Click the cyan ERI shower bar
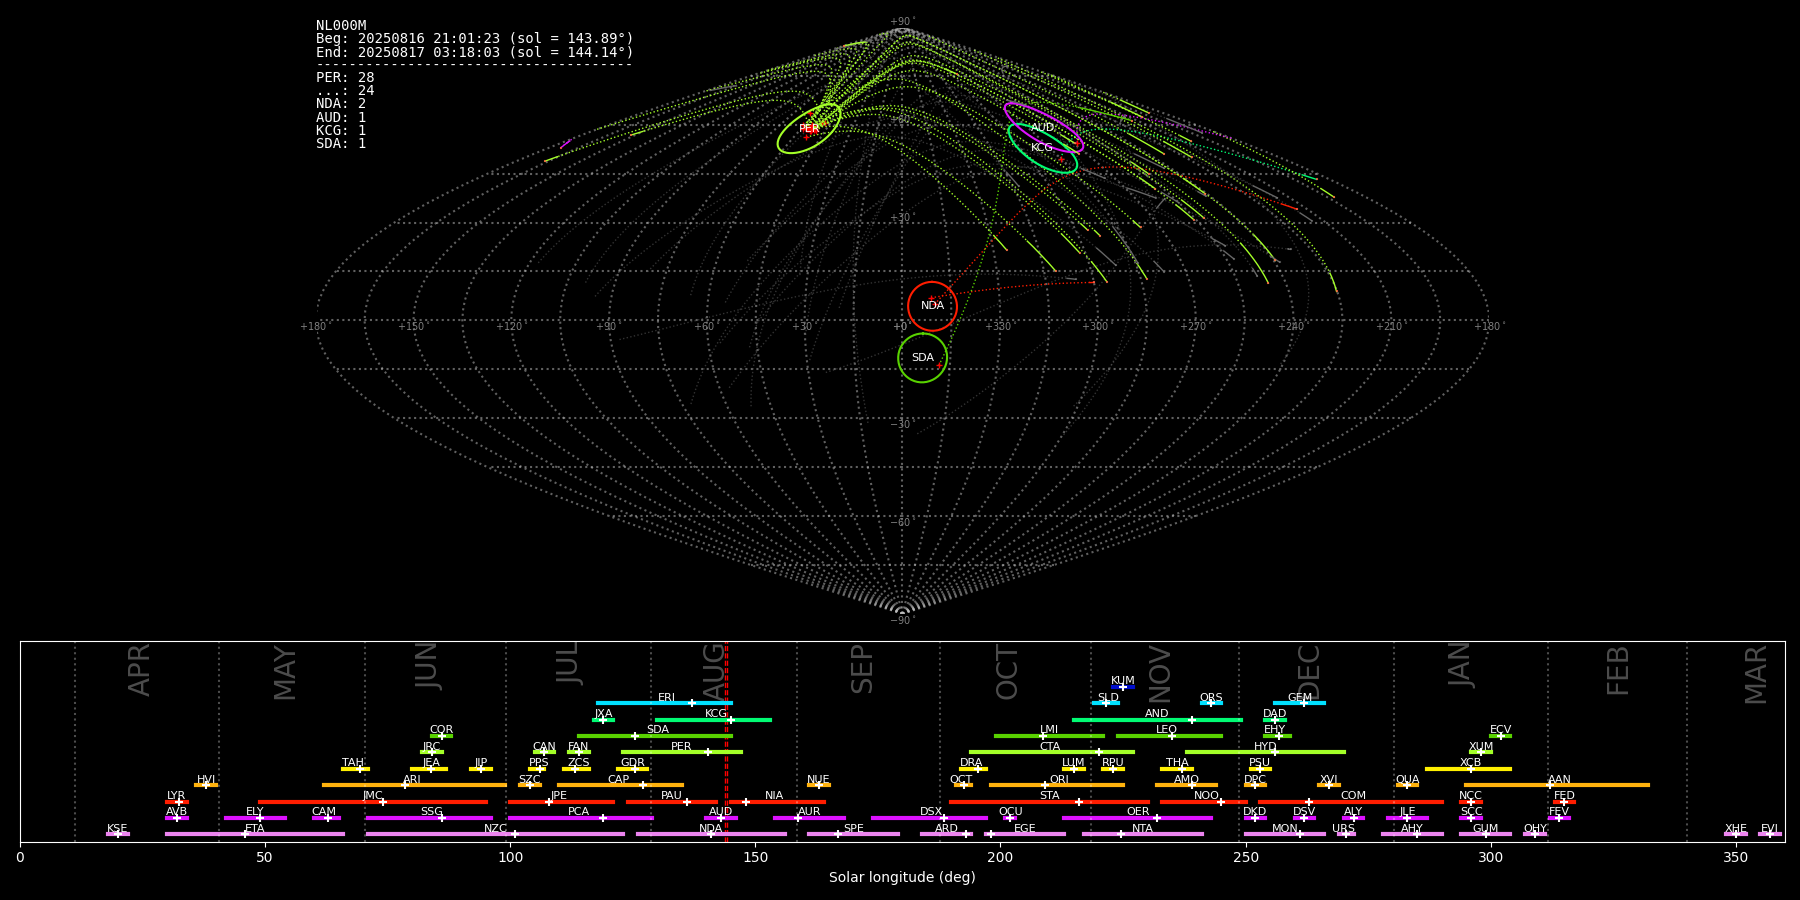Image resolution: width=1800 pixels, height=900 pixels. point(664,703)
